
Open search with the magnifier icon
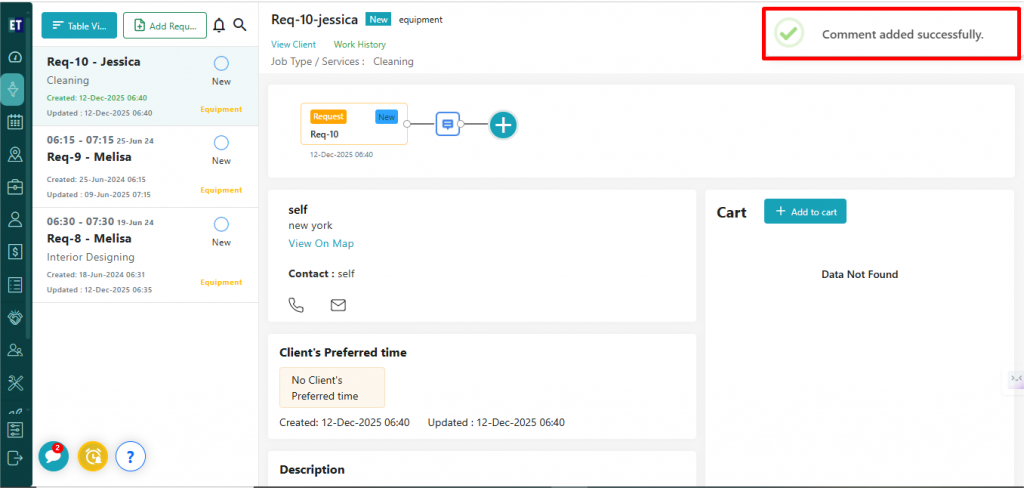(240, 25)
